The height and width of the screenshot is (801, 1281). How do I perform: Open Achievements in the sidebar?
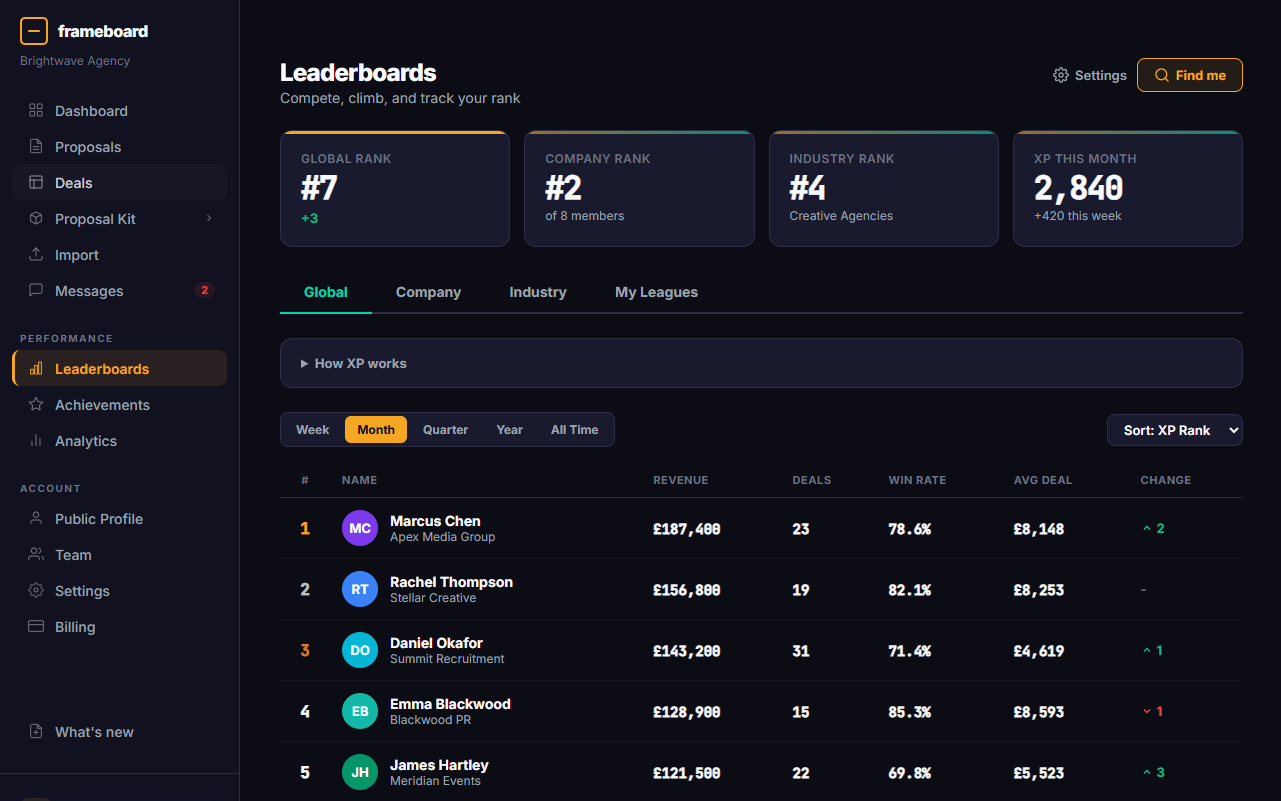coord(120,405)
